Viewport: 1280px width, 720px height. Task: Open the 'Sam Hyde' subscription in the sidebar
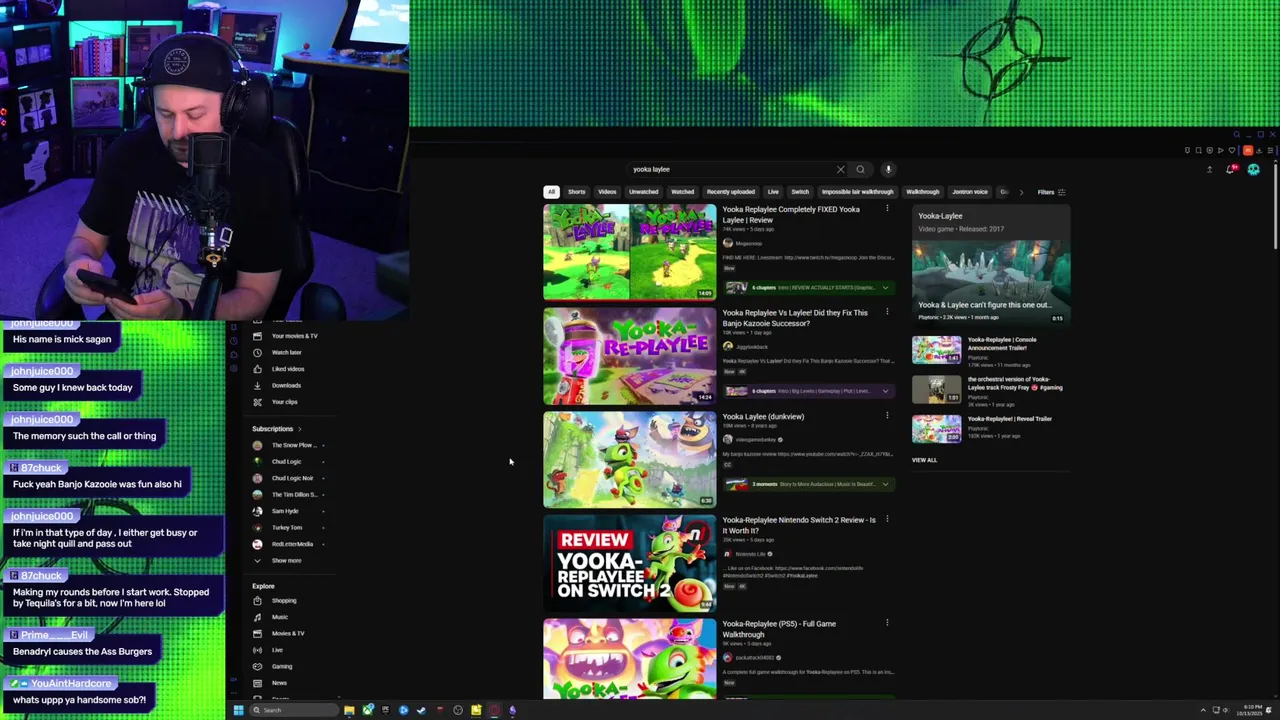point(285,511)
